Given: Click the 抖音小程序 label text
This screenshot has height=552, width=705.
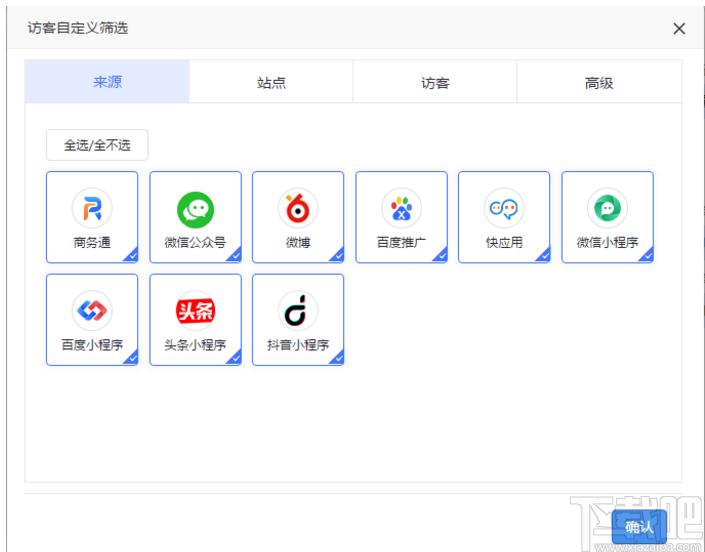Looking at the screenshot, I should pyautogui.click(x=298, y=345).
